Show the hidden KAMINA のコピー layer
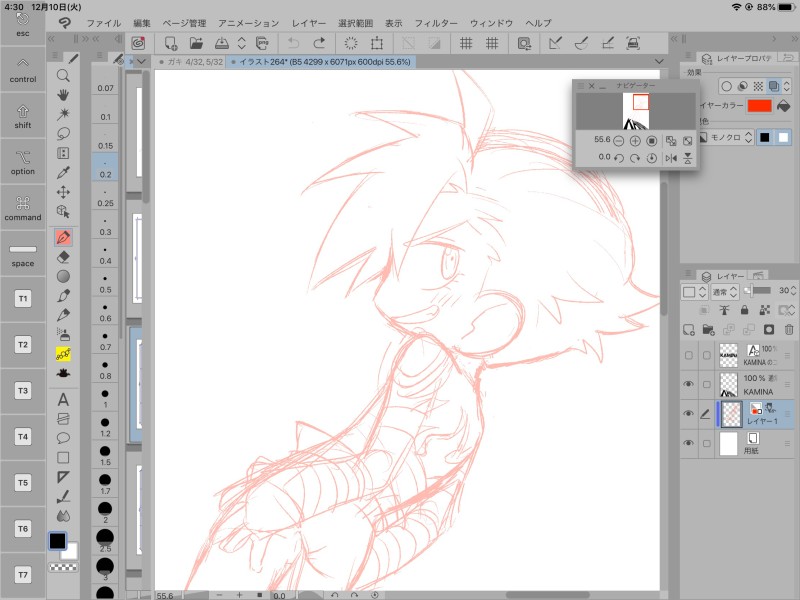Screen dimensions: 800x600 (x=688, y=355)
